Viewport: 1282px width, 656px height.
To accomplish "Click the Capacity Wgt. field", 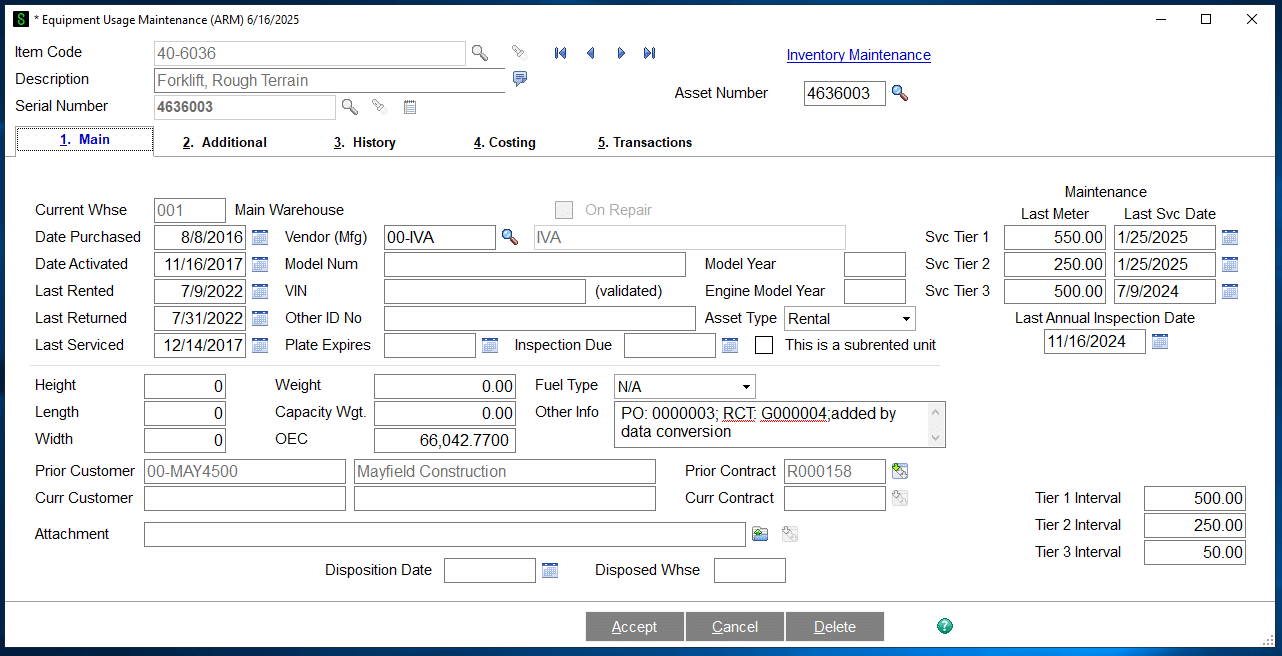I will (445, 413).
